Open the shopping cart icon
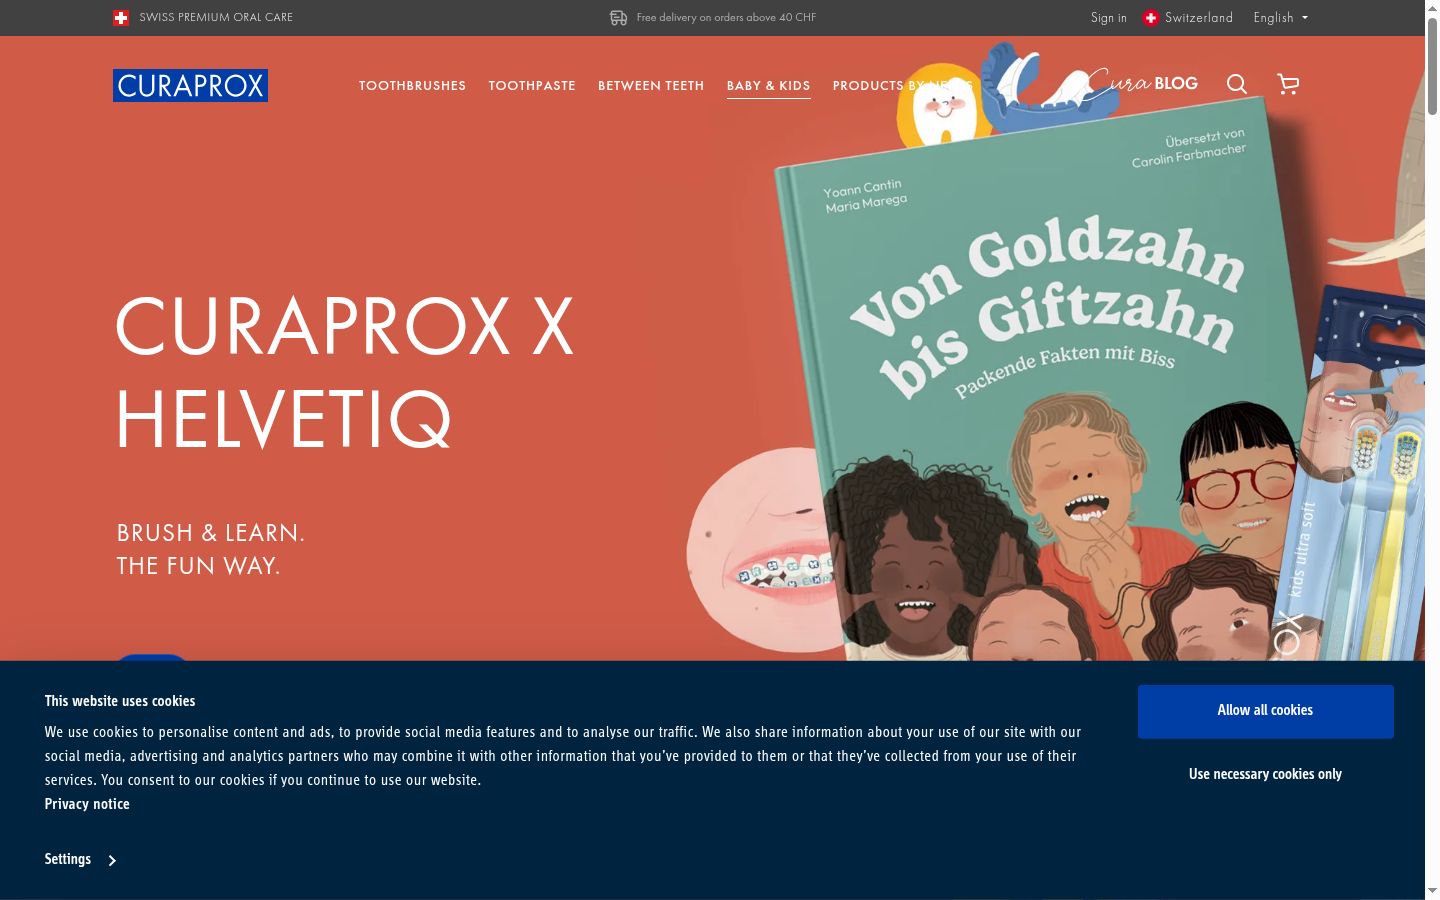Screen dimensions: 1440x900 (1288, 84)
